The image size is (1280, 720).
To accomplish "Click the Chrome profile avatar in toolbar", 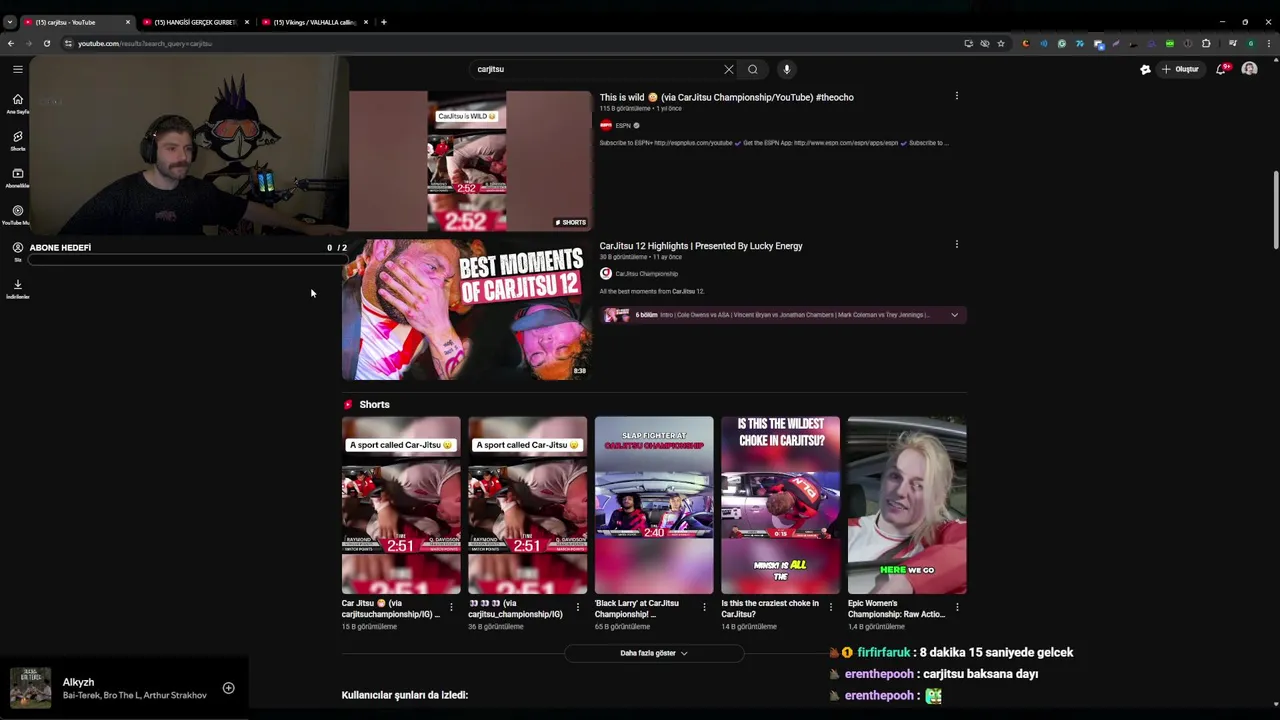I will point(1250,43).
